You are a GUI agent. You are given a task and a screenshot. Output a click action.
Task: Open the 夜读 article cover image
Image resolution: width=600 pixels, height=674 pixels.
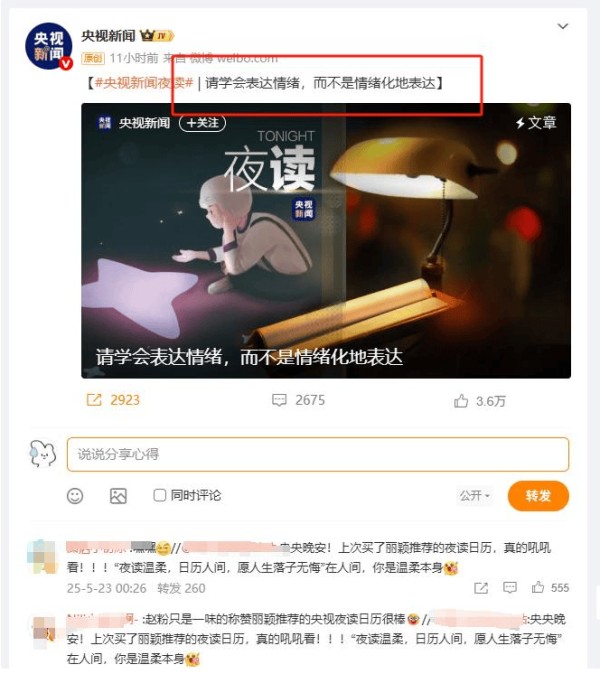tap(326, 241)
